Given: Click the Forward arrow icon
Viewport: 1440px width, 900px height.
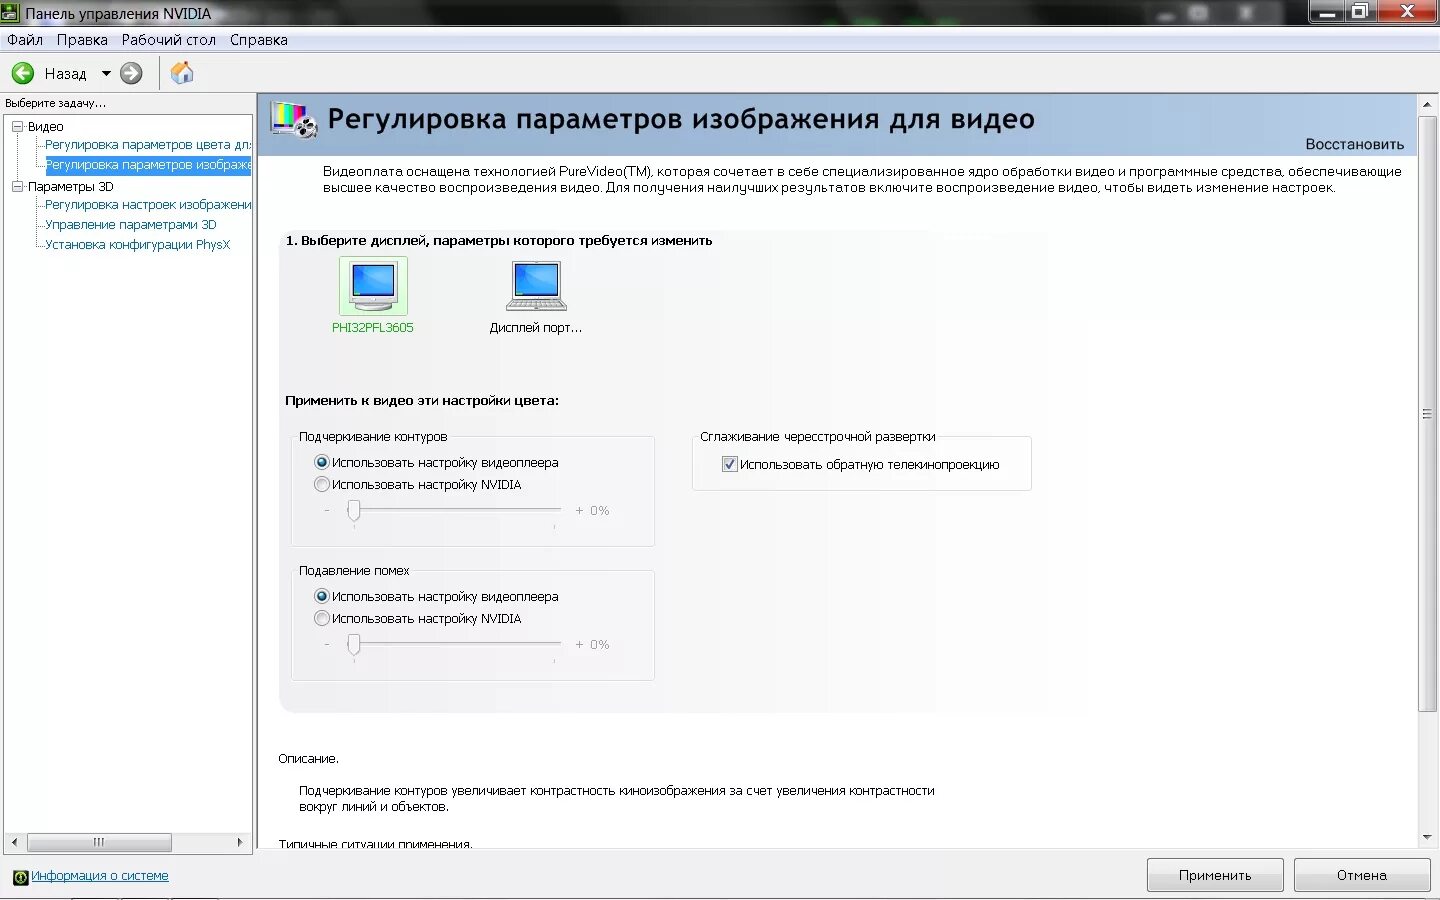Looking at the screenshot, I should (x=131, y=73).
